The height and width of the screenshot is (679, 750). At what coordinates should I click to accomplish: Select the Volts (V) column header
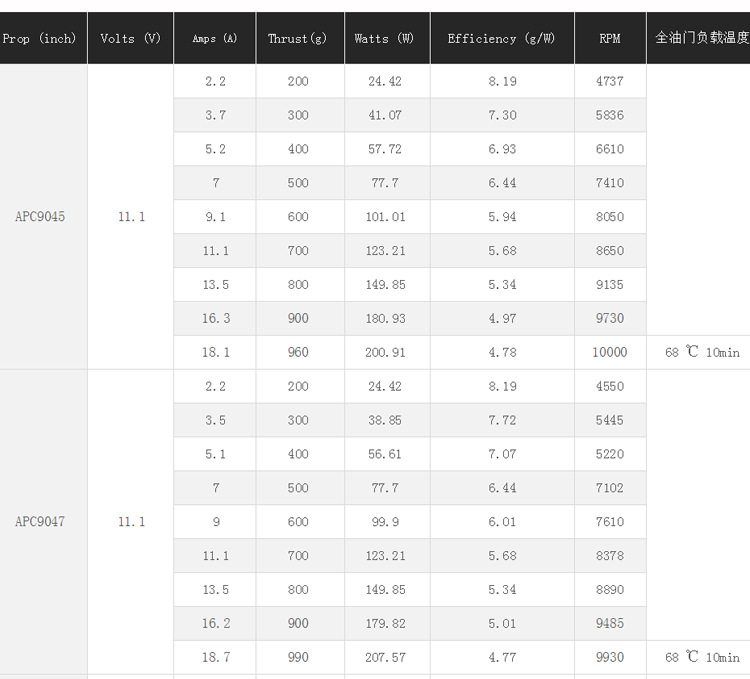(x=130, y=39)
